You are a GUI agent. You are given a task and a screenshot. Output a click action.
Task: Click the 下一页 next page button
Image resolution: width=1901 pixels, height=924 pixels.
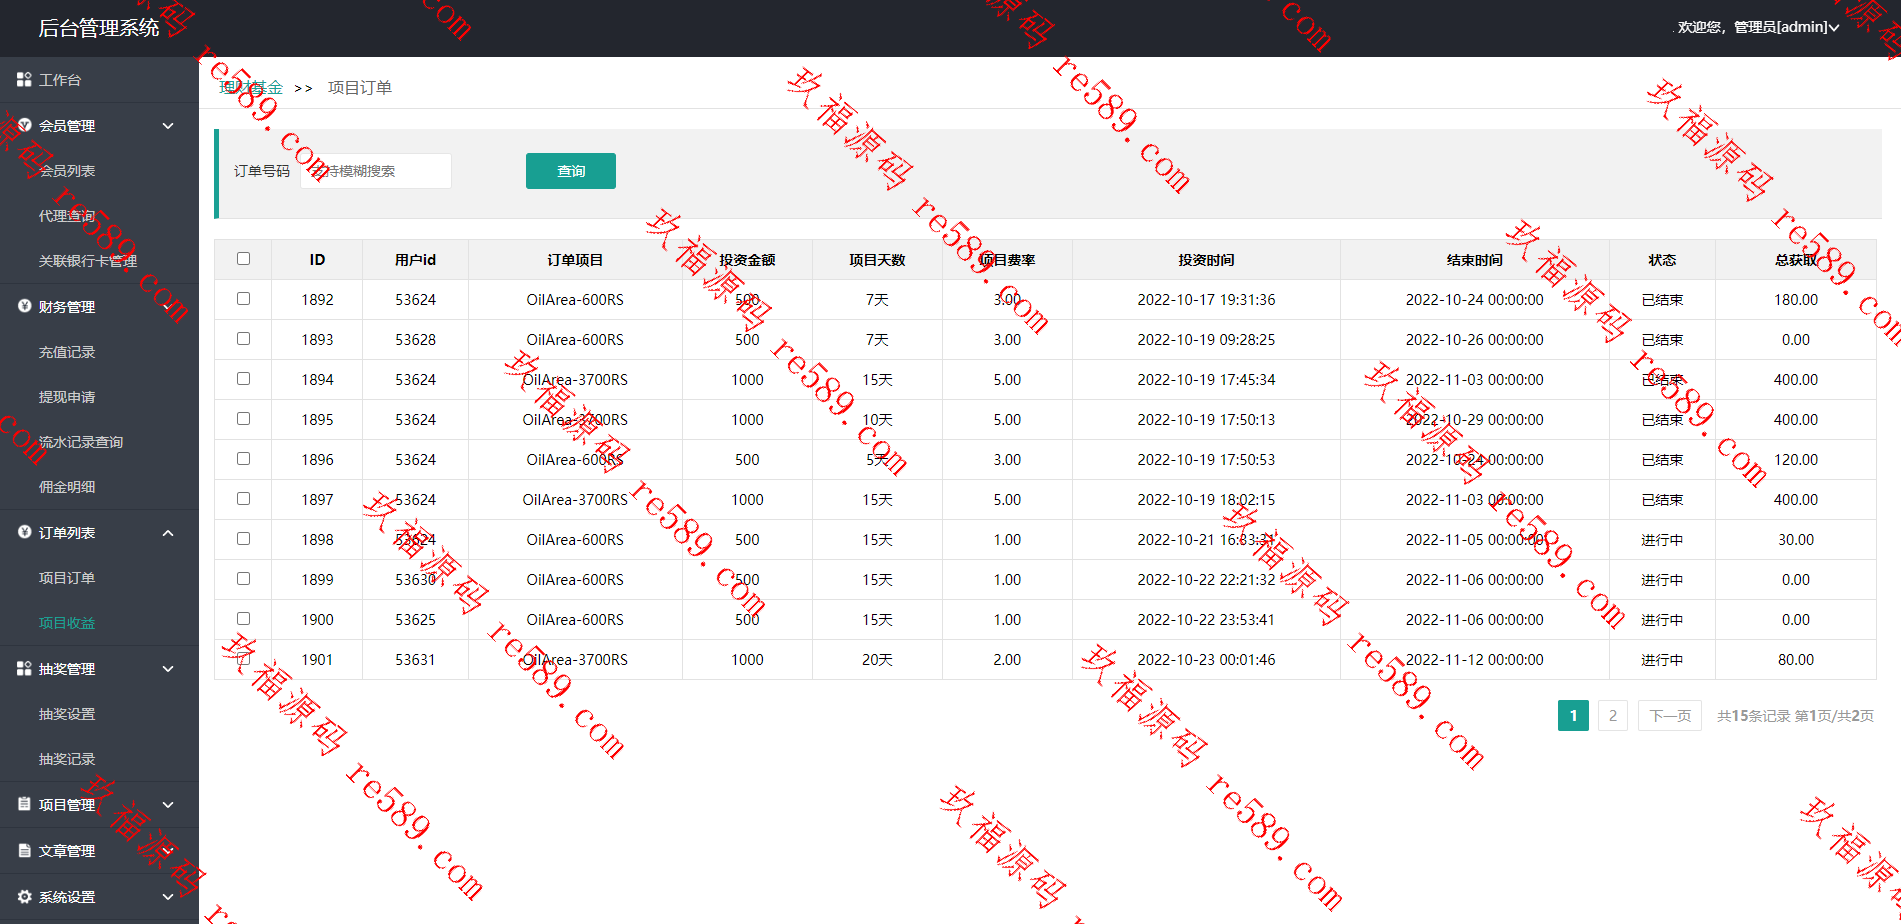[x=1670, y=715]
